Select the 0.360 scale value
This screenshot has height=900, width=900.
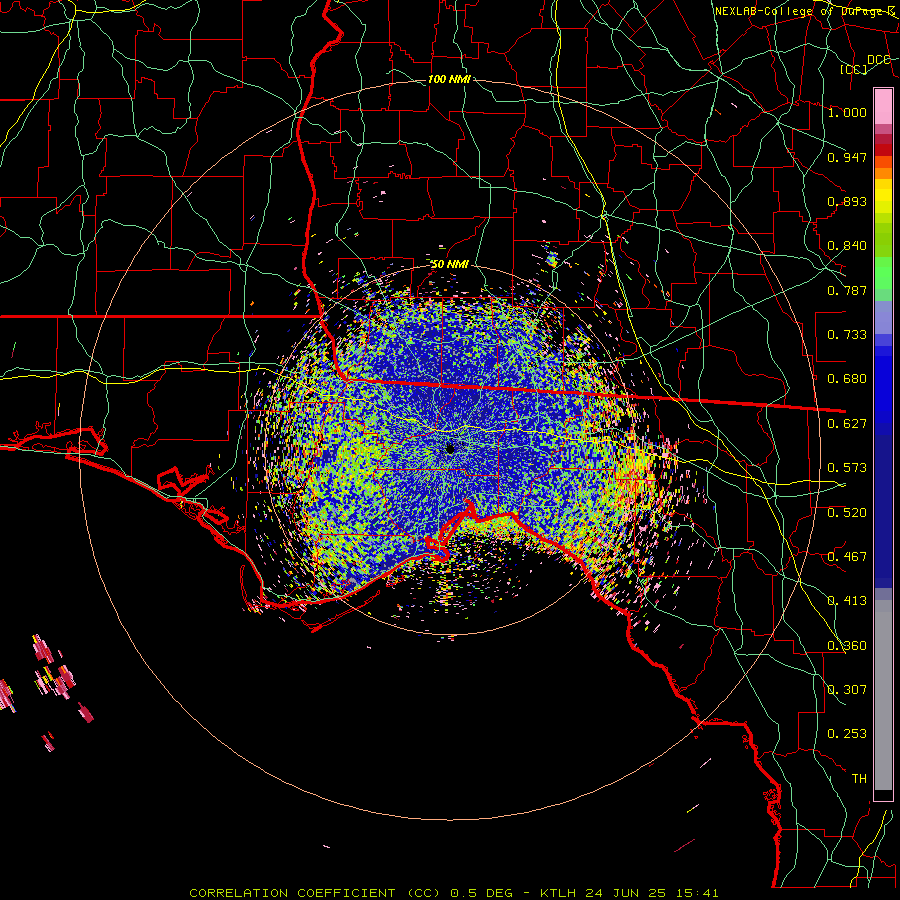847,646
